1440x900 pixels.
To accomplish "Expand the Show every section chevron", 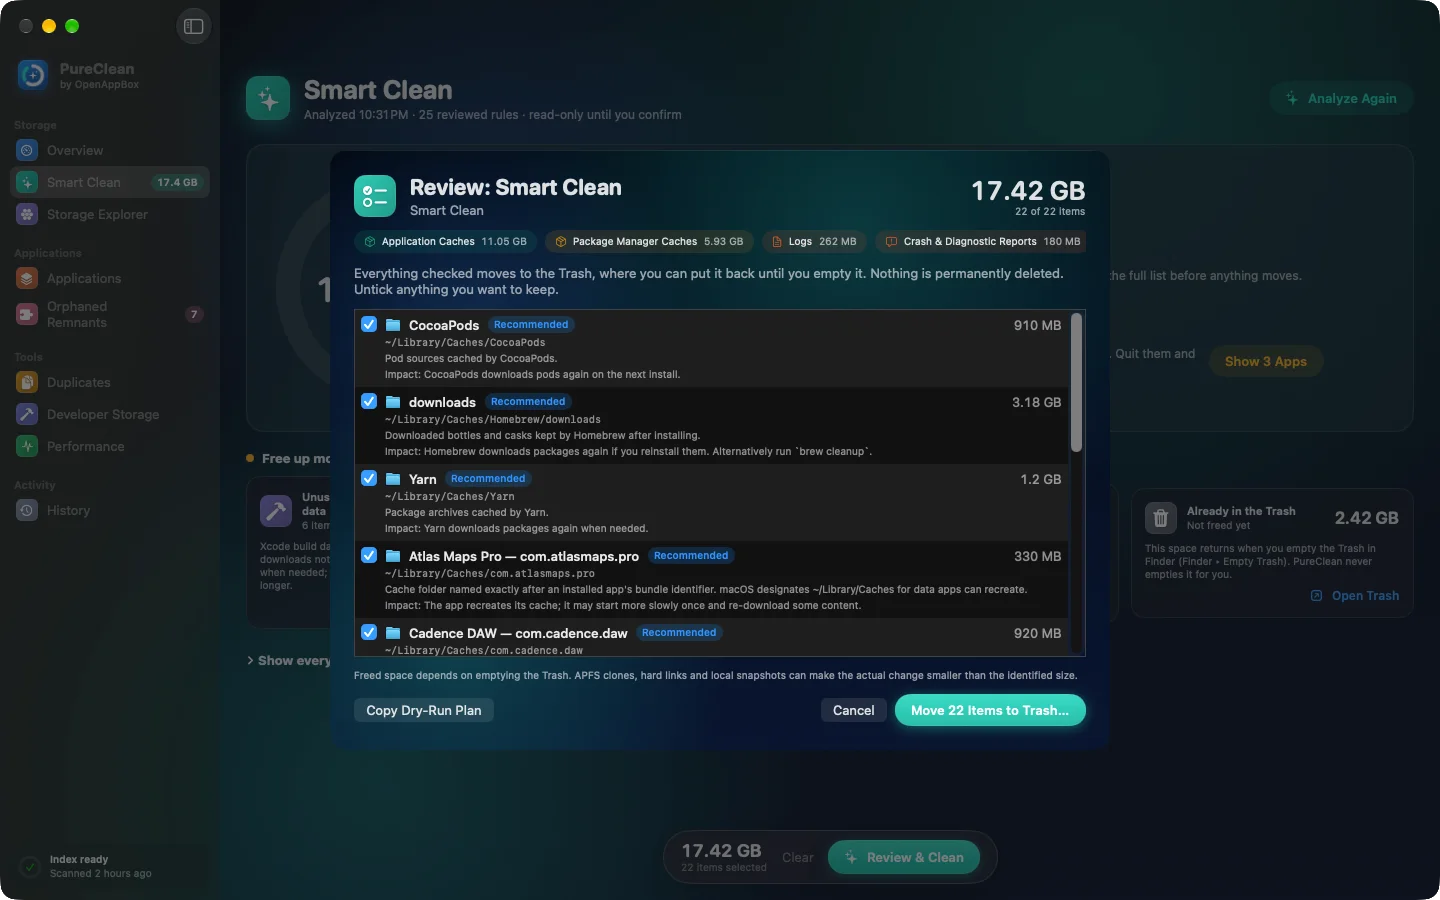I will (250, 660).
